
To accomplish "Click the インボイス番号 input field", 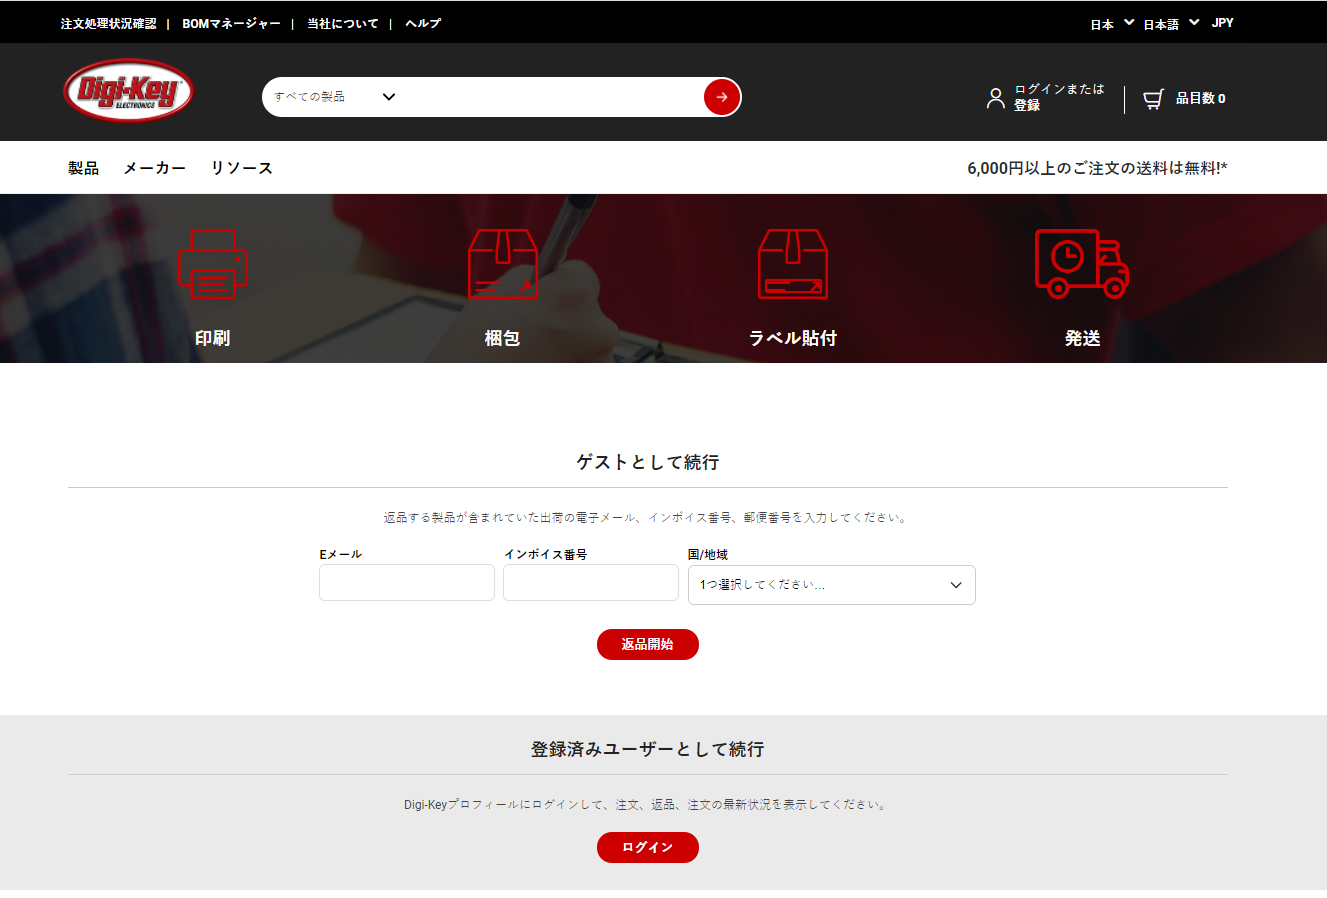I will click(x=590, y=582).
